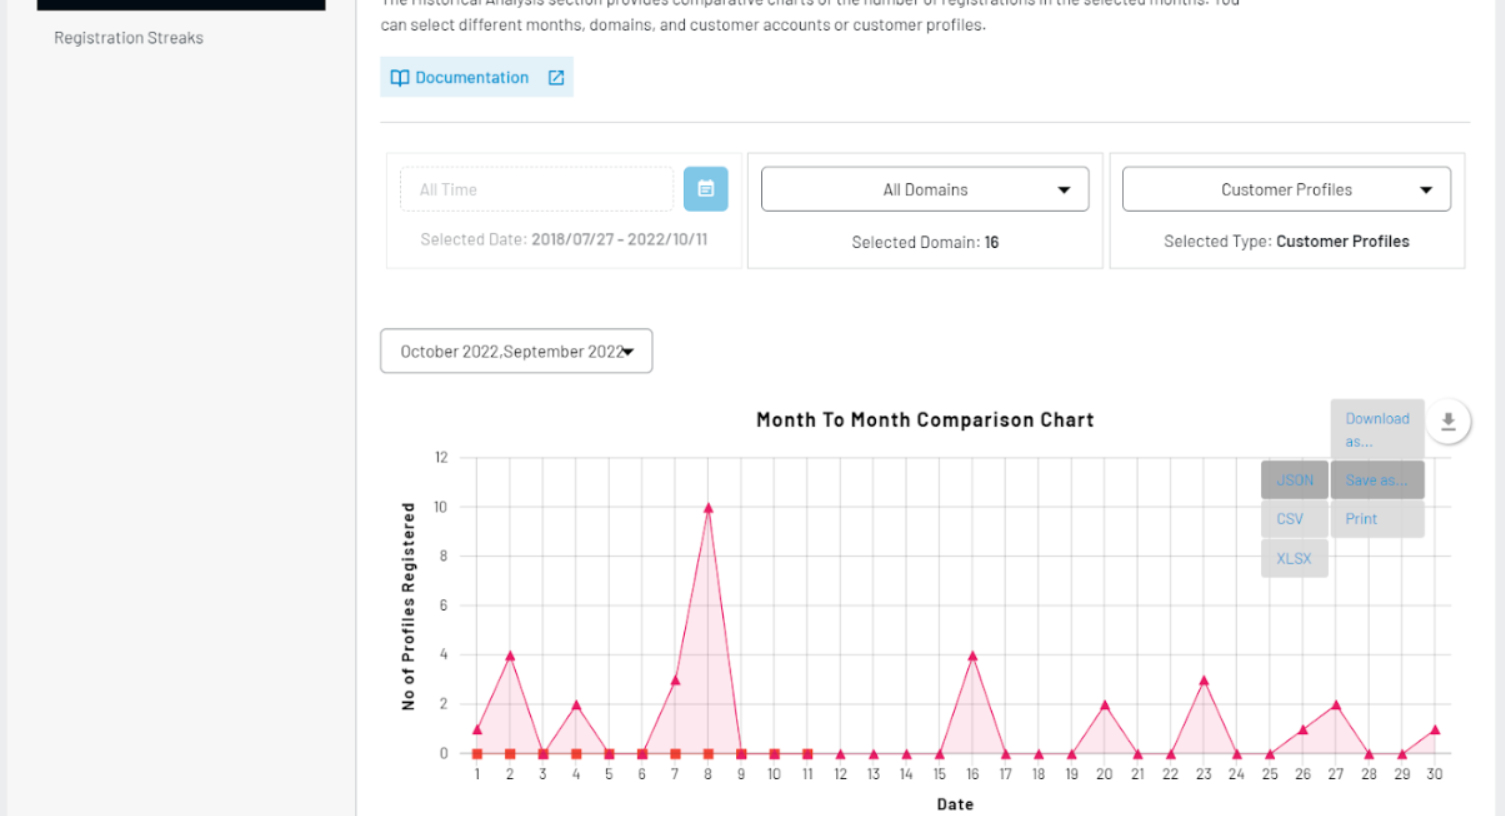Open the All Domains dropdown
The height and width of the screenshot is (816, 1505).
point(924,189)
